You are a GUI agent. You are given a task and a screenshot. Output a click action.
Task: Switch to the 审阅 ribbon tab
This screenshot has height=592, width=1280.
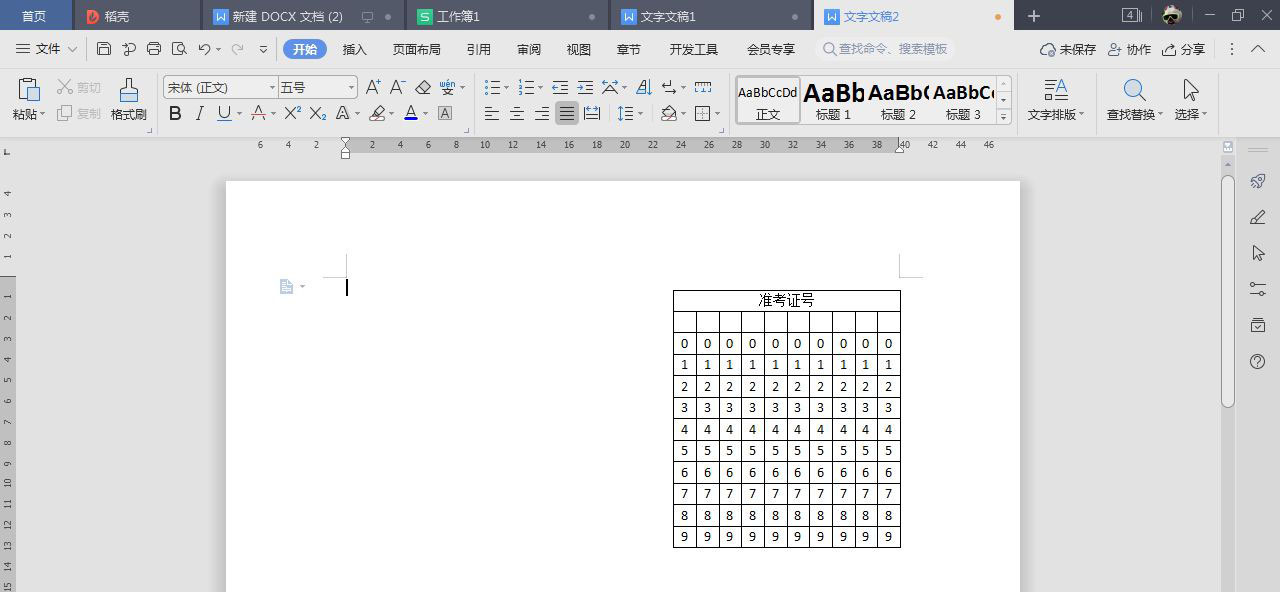click(529, 49)
